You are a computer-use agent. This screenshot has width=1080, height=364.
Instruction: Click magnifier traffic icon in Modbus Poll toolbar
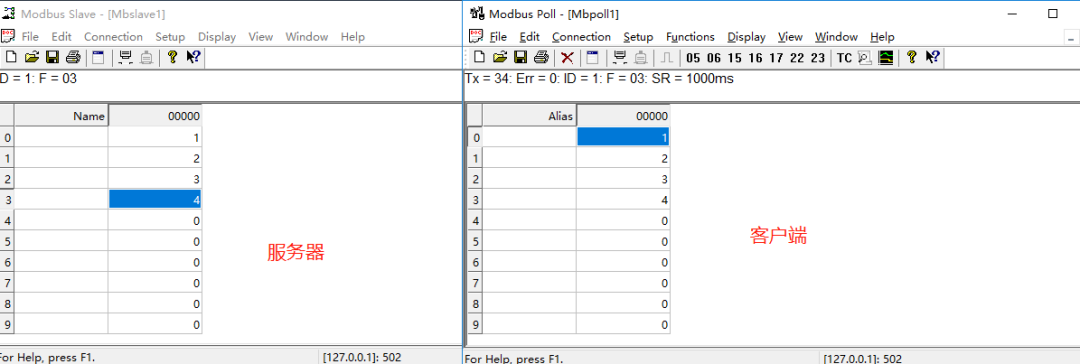(866, 57)
